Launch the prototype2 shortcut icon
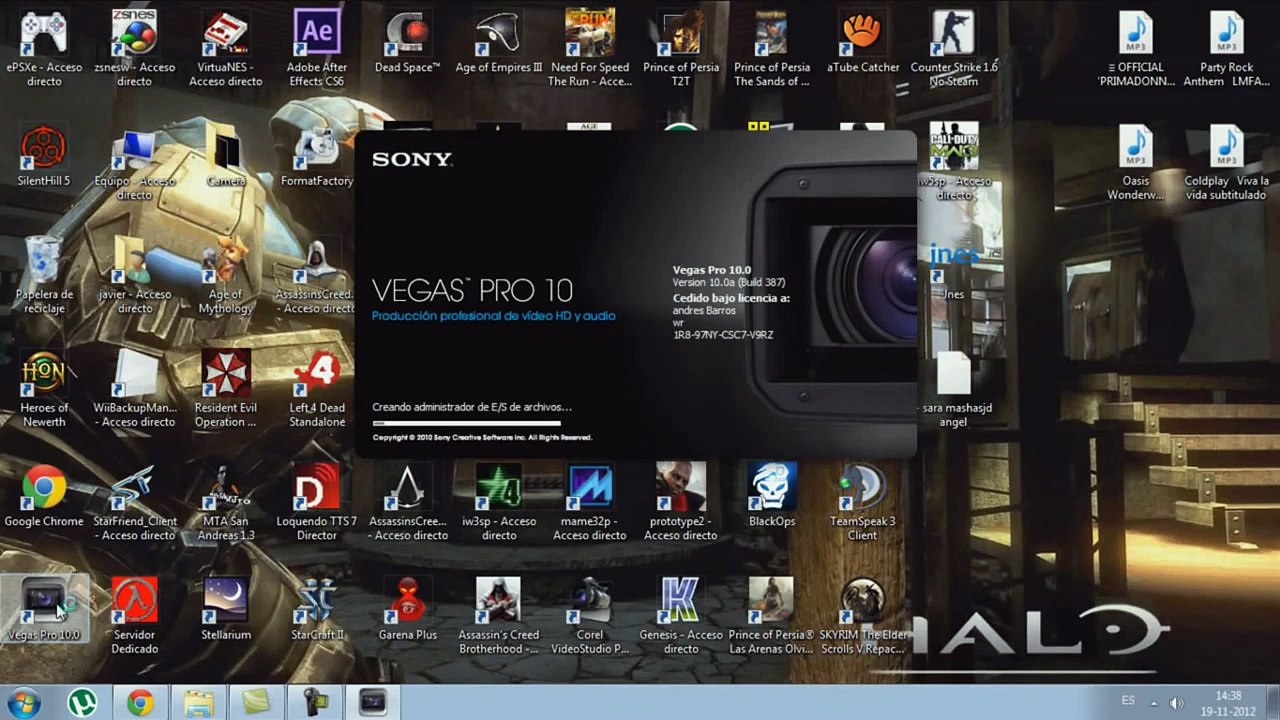The width and height of the screenshot is (1280, 720). (681, 501)
